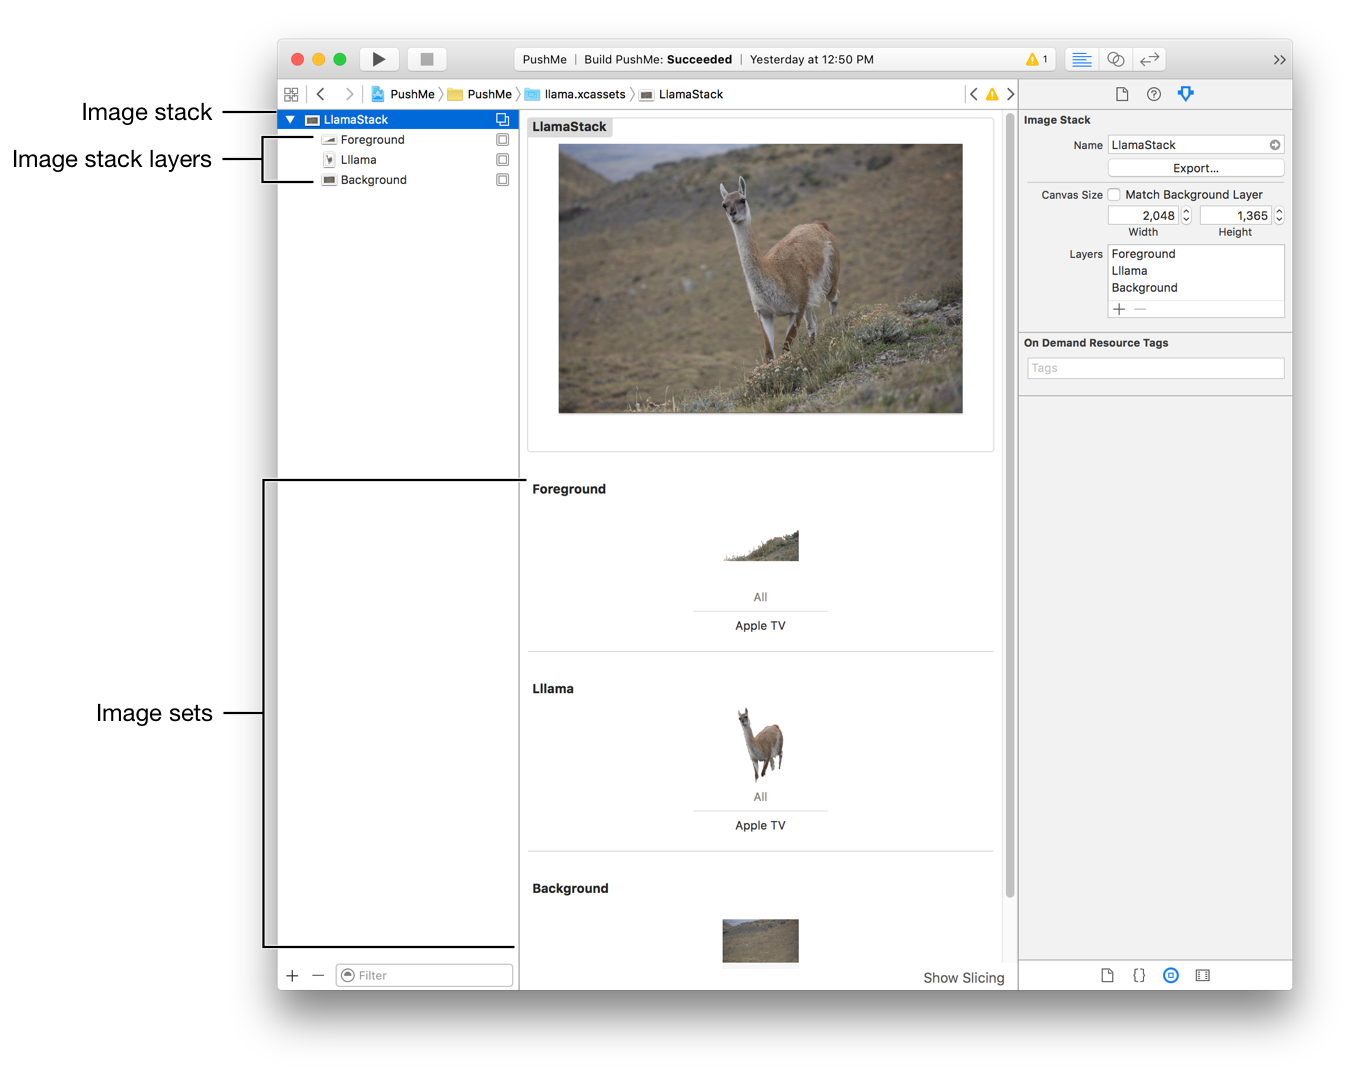1355x1080 pixels.
Task: Edit the canvas Width field
Action: click(1143, 216)
